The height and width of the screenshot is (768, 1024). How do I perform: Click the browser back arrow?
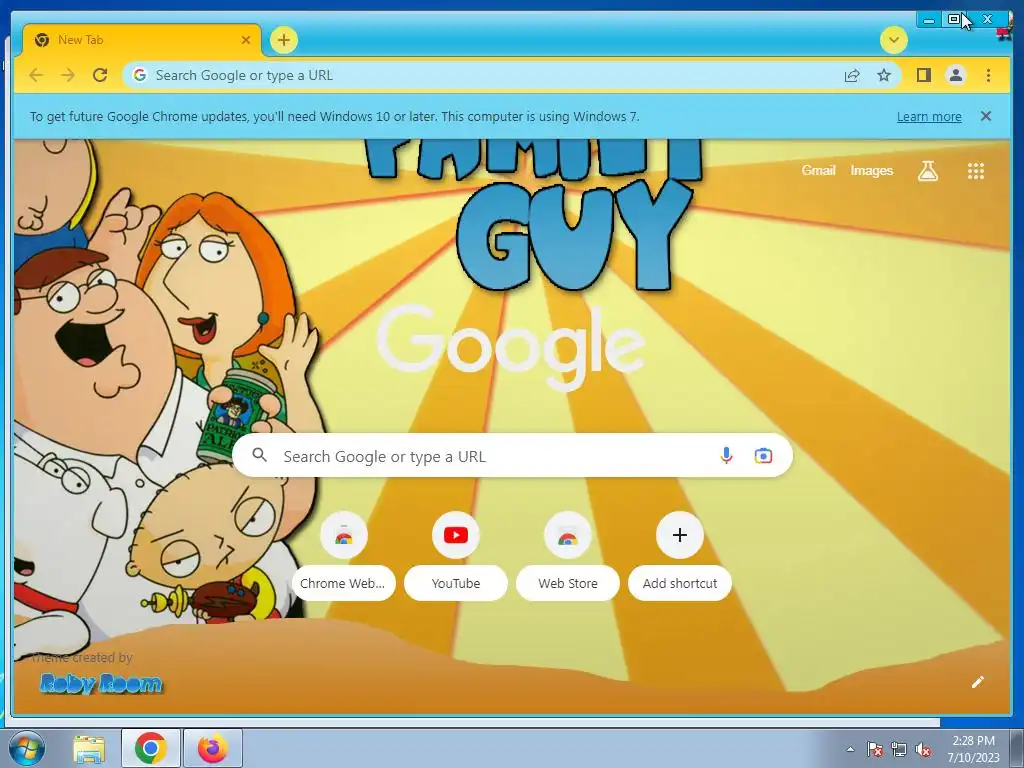coord(36,75)
